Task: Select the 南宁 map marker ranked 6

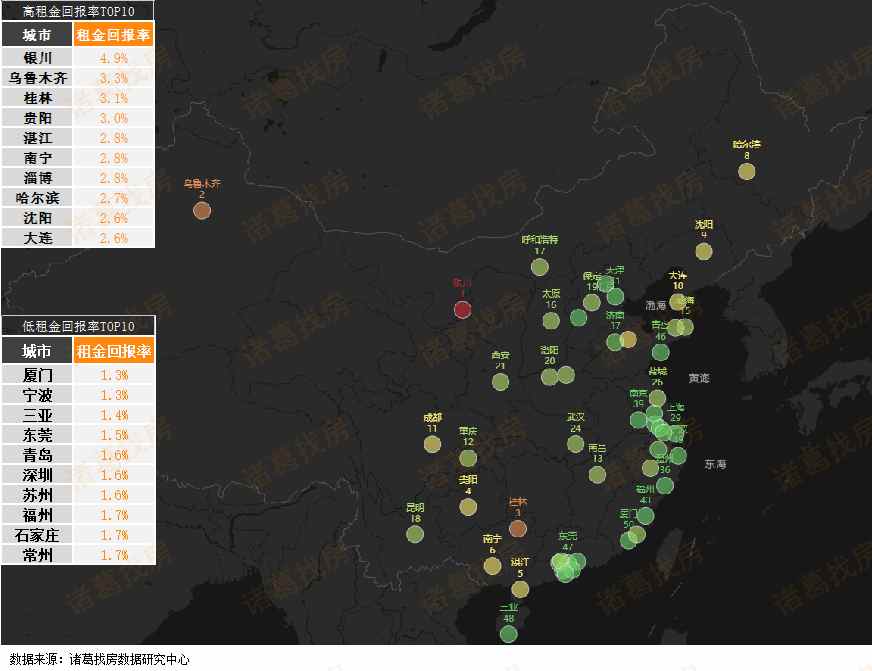Action: tap(492, 566)
